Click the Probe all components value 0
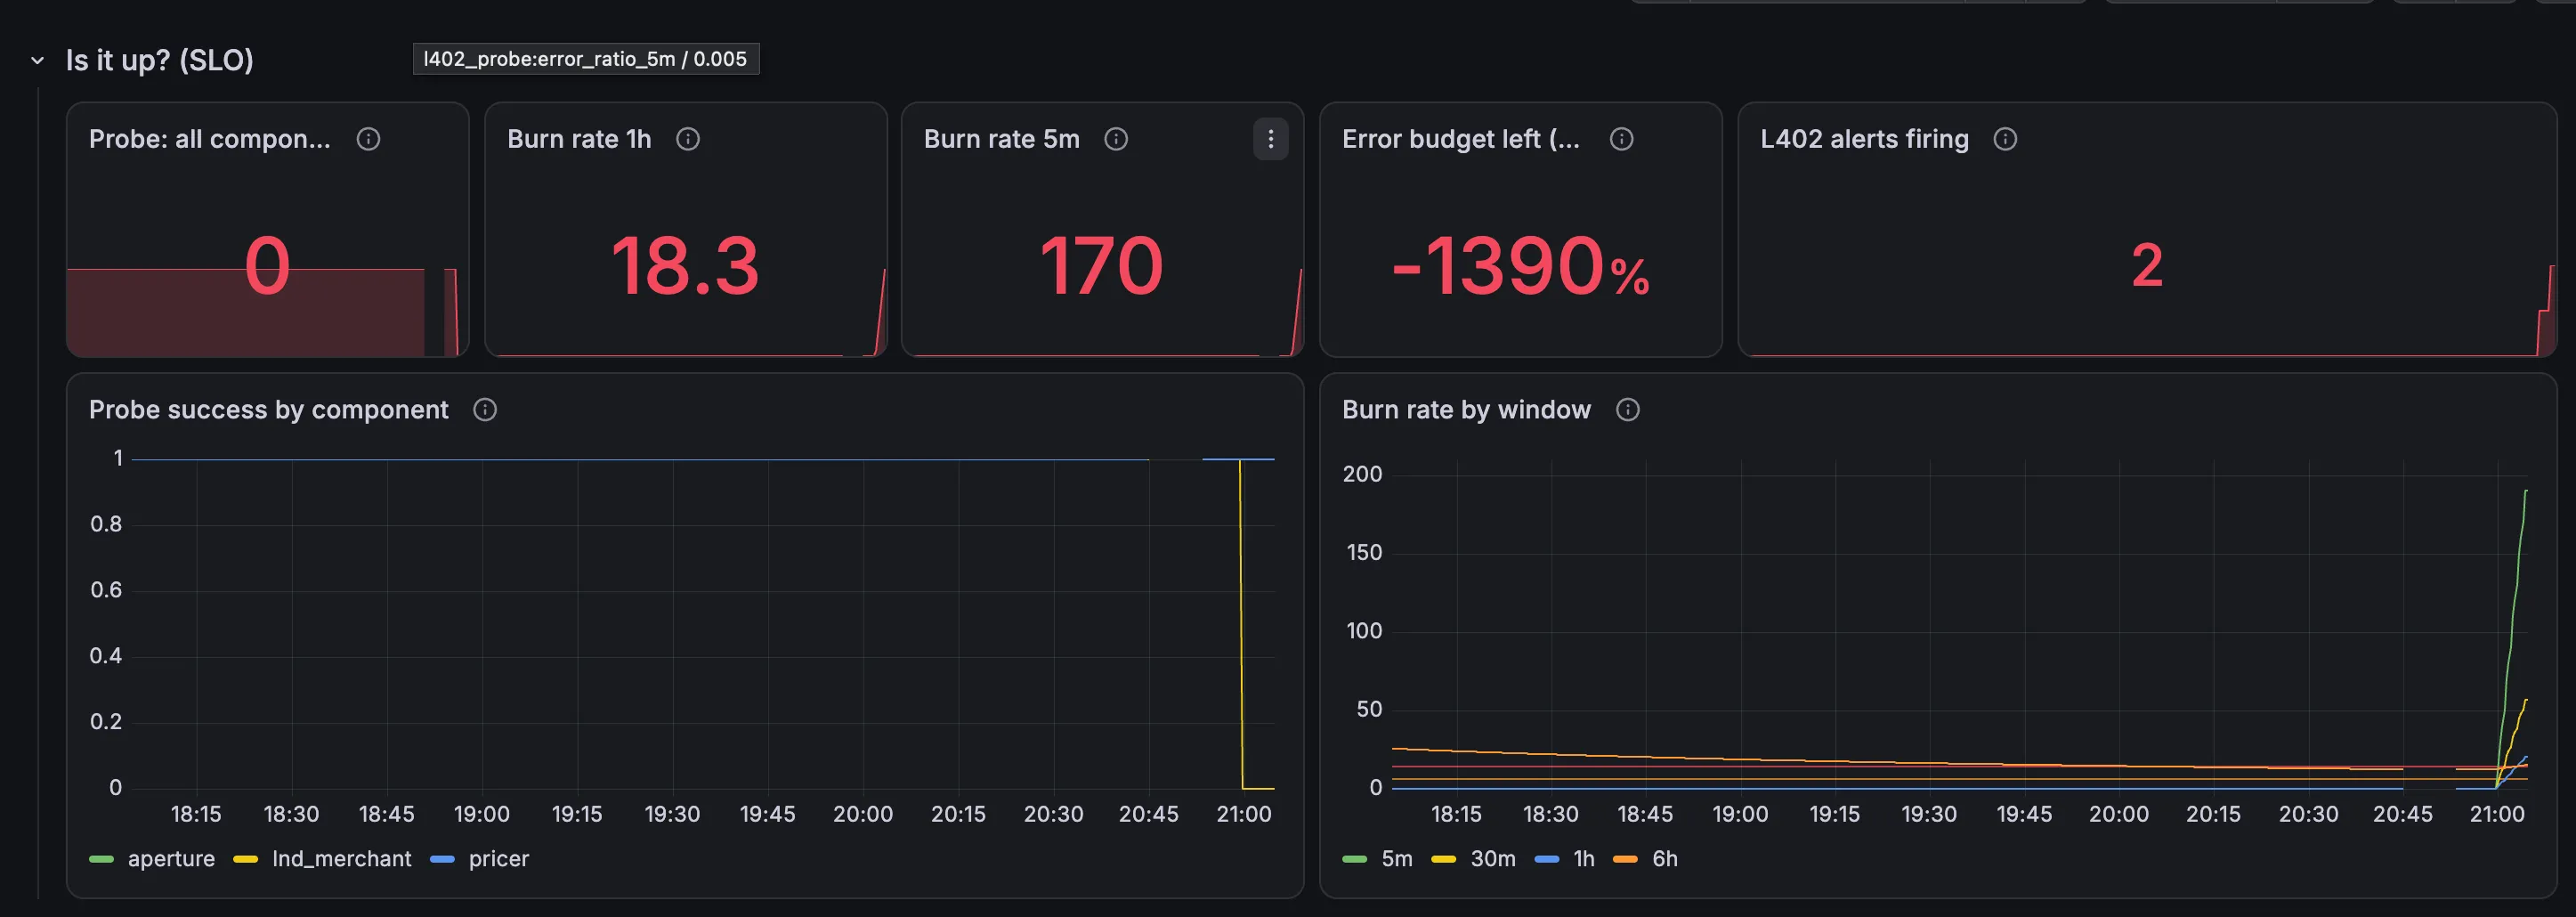2576x917 pixels. tap(267, 266)
